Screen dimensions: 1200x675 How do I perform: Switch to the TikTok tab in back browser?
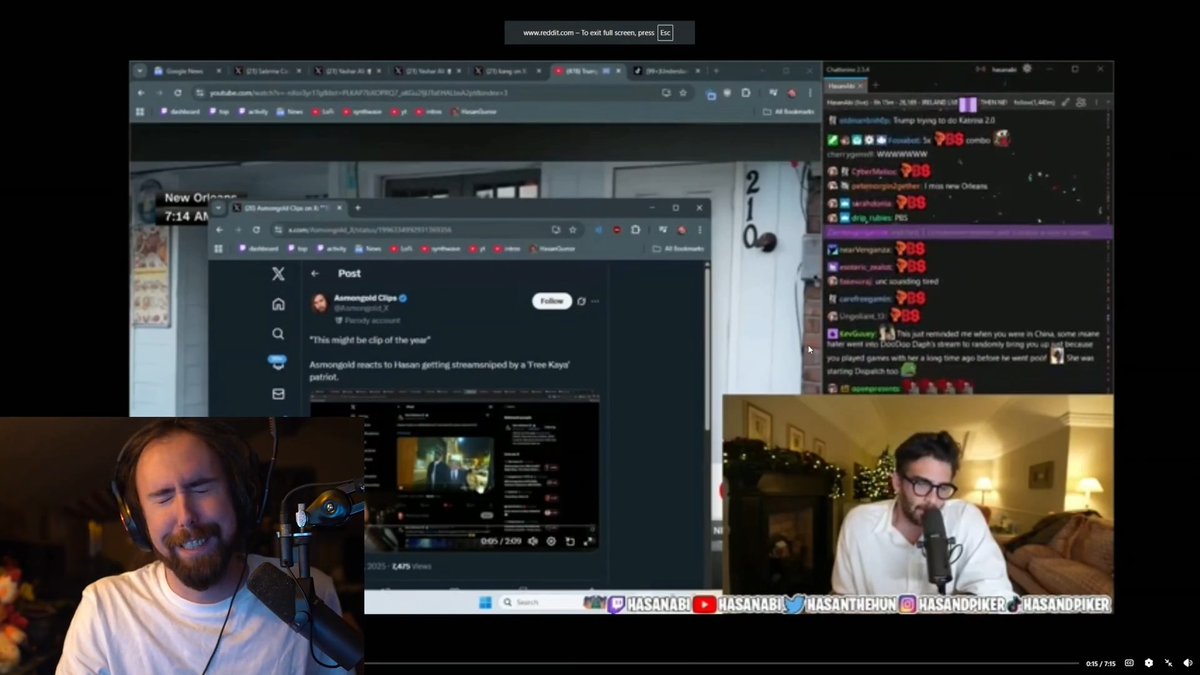tap(665, 71)
